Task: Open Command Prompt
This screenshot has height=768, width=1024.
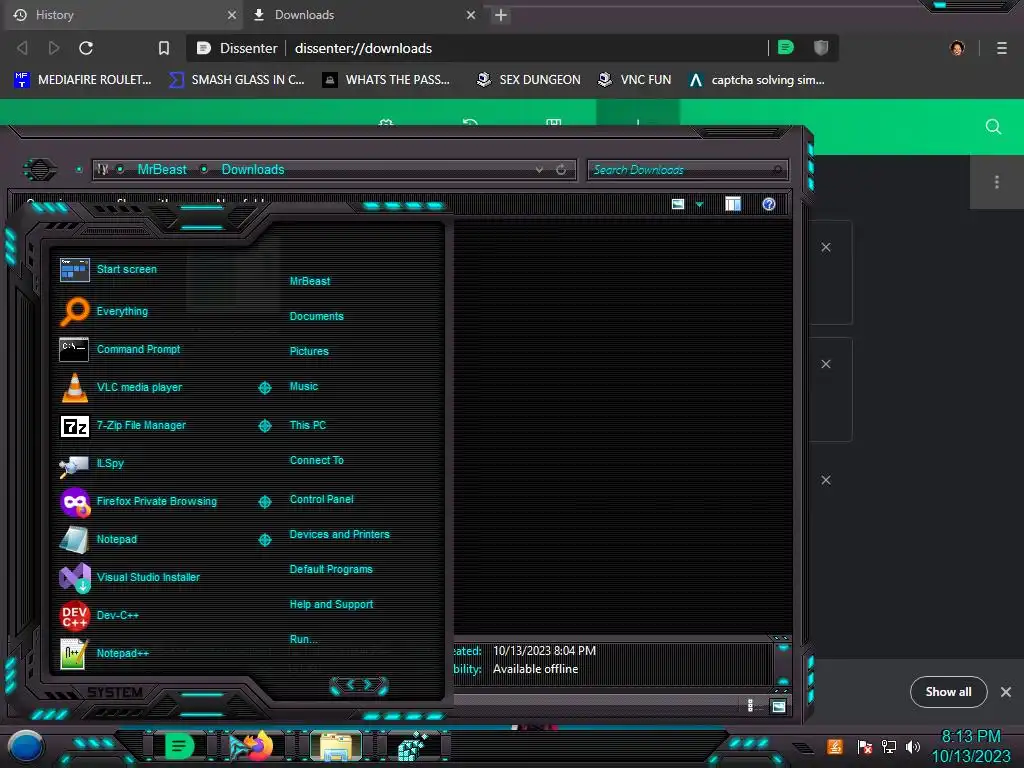Action: coord(120,349)
